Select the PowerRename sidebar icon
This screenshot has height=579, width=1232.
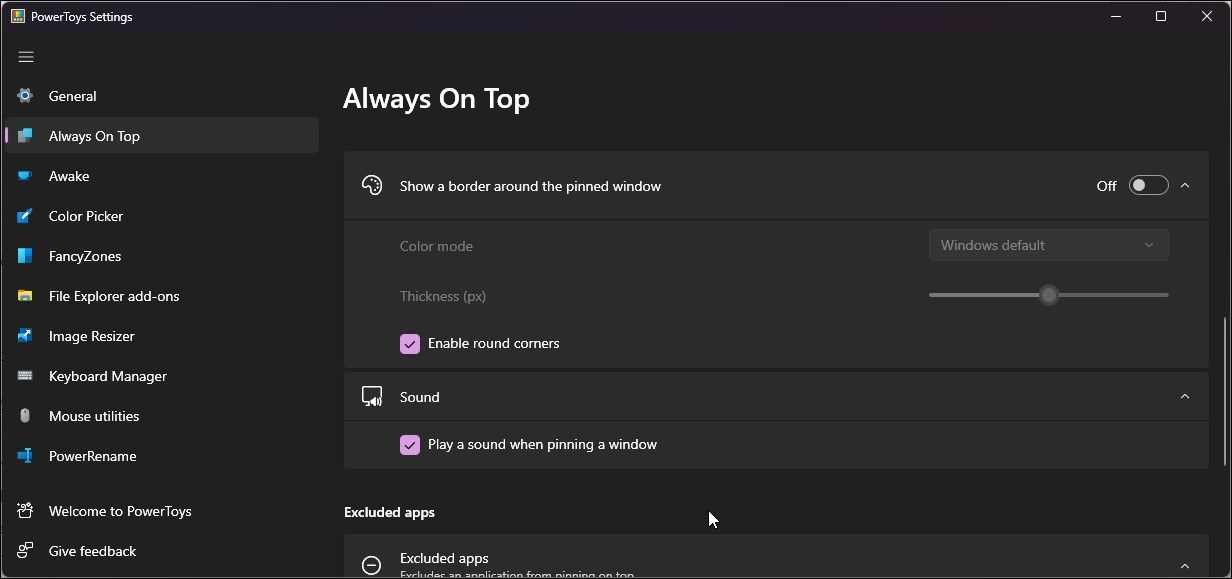coord(24,456)
